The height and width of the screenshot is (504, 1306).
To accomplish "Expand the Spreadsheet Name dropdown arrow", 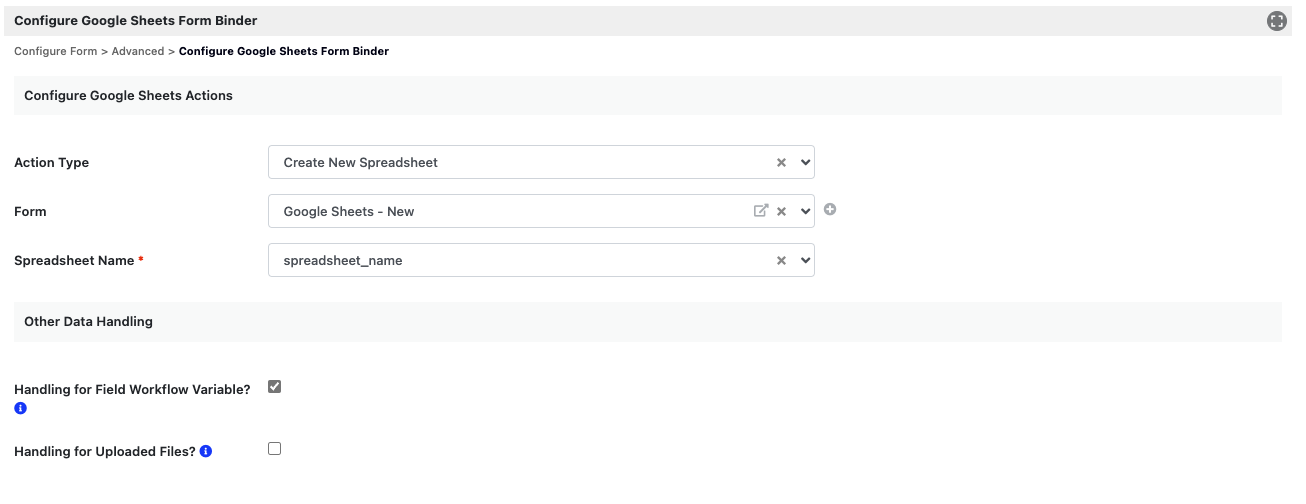I will (x=805, y=261).
